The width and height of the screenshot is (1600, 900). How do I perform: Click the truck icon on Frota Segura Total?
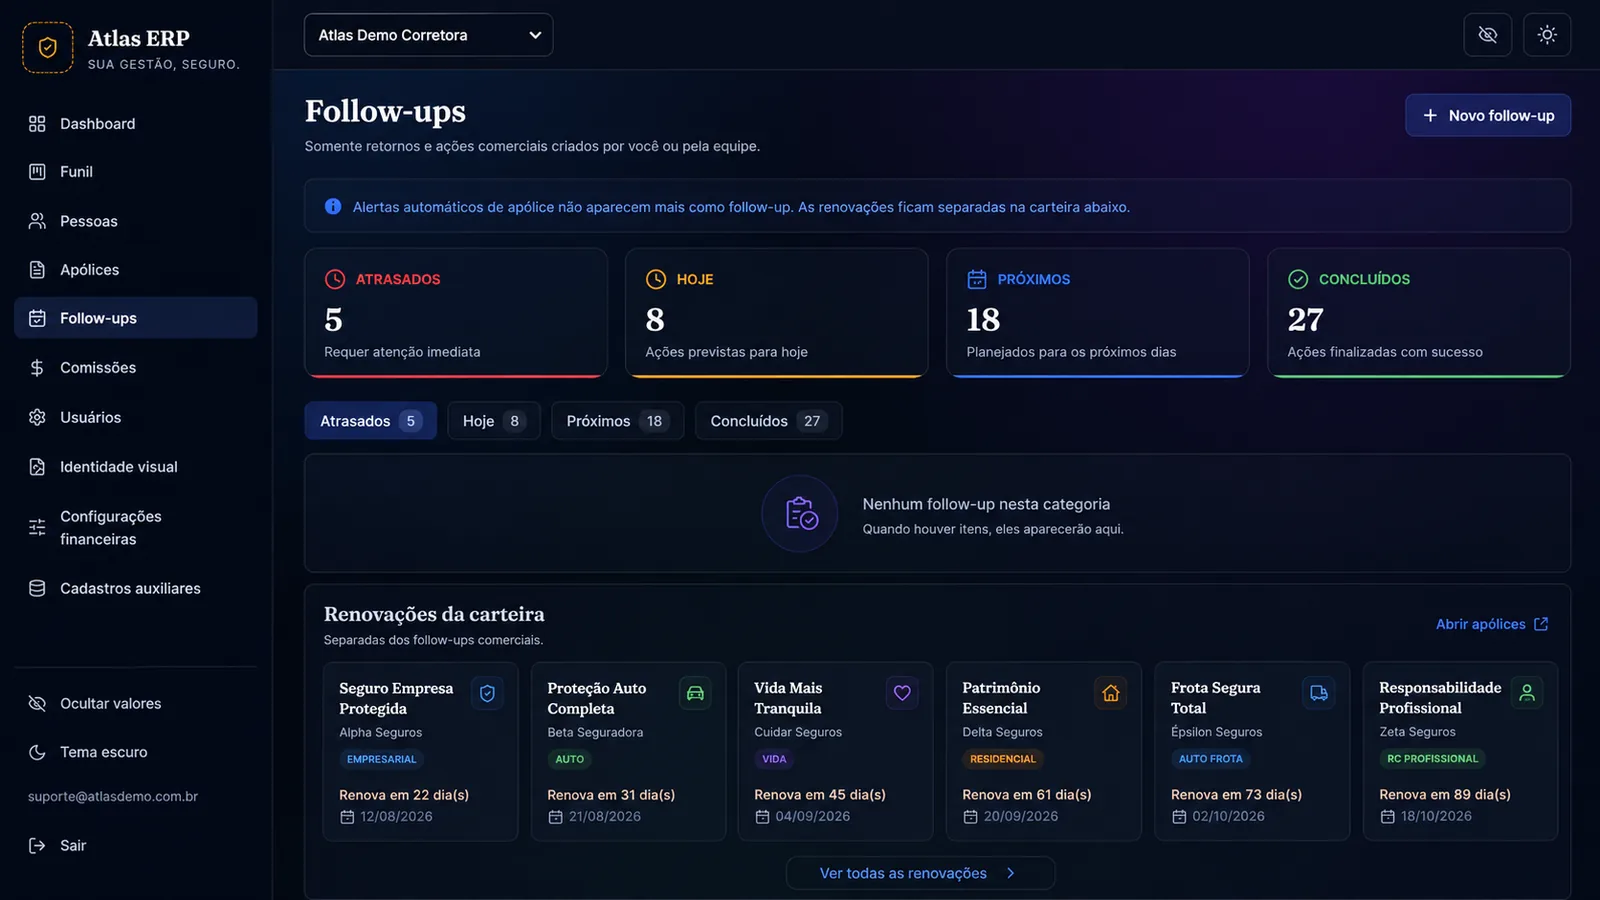[x=1319, y=693]
